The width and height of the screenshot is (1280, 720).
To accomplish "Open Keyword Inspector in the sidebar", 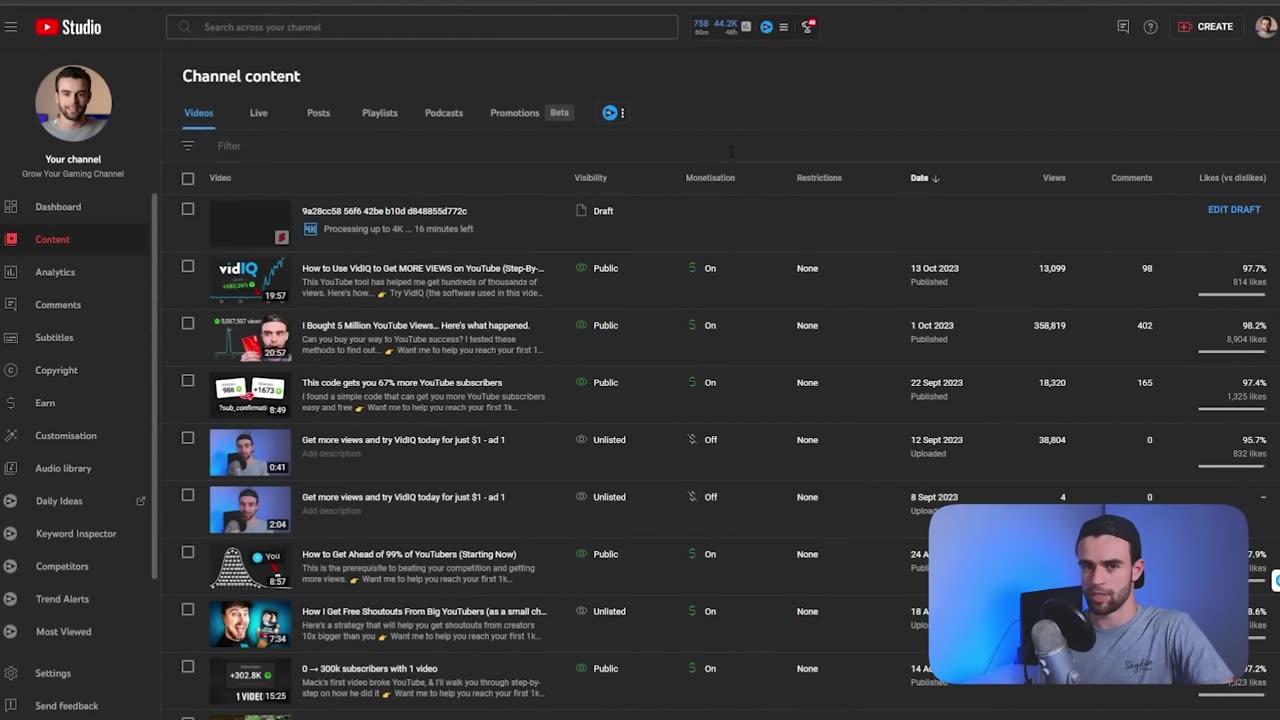I will [x=77, y=534].
